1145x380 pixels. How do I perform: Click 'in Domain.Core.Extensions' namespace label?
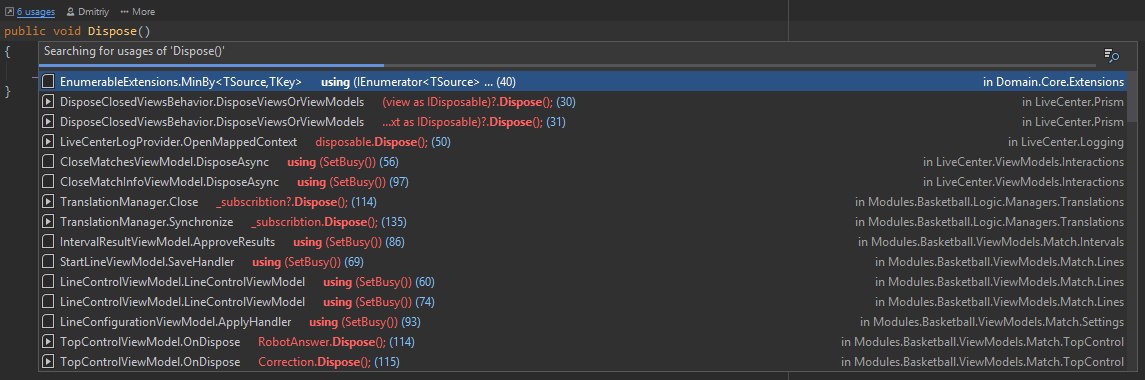(x=1054, y=82)
